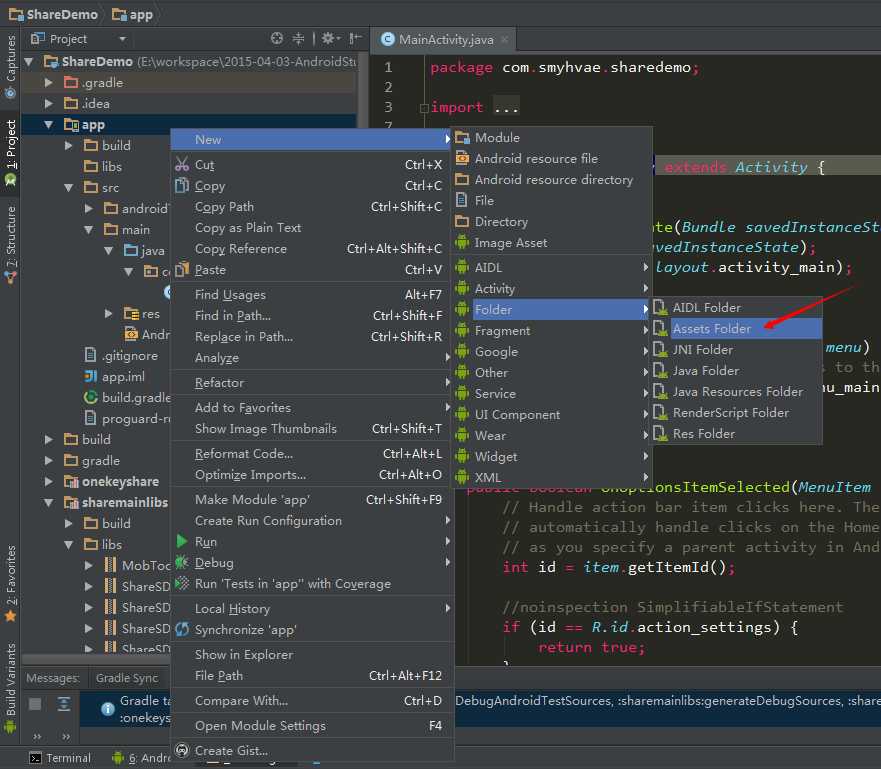
Task: Open the Project panel settings gear
Action: click(326, 39)
